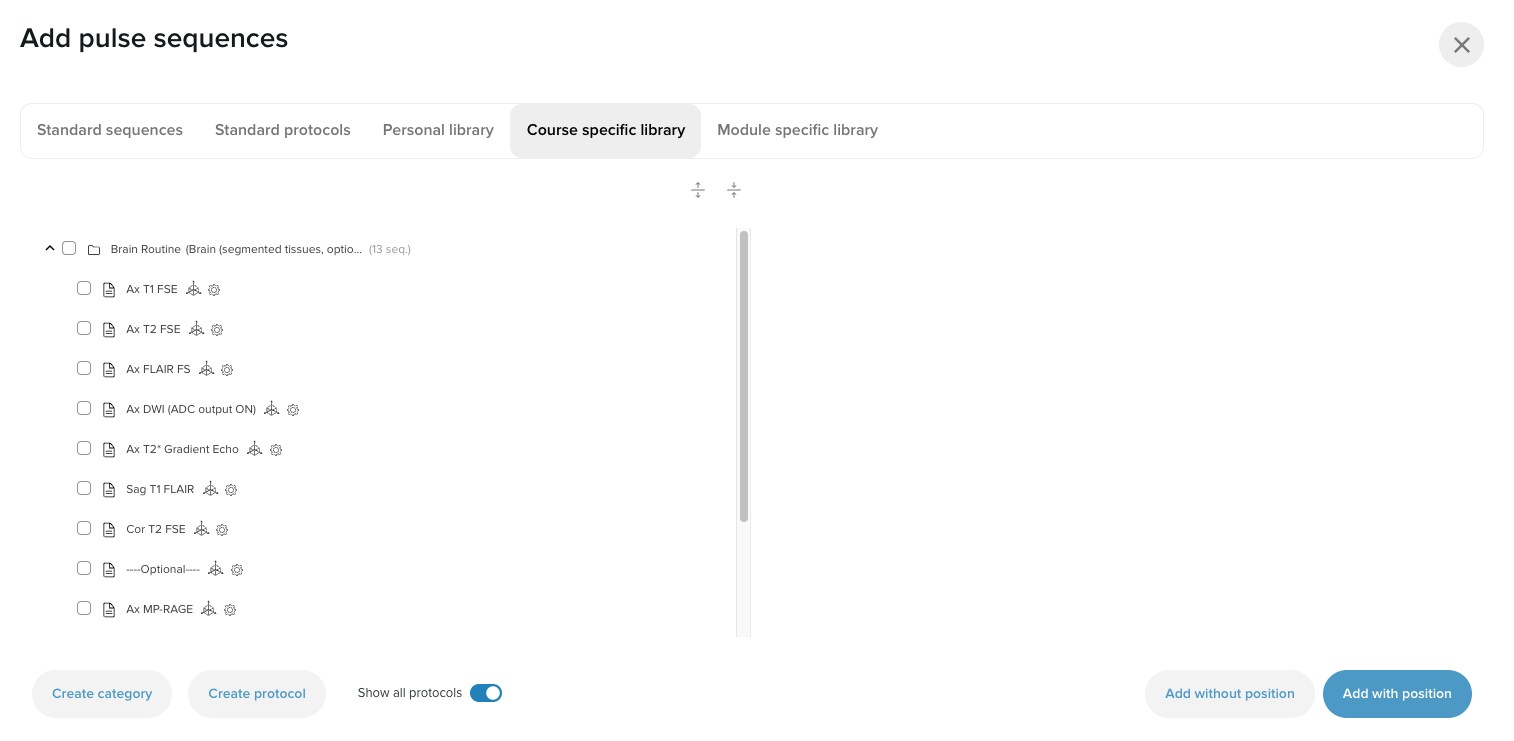Click position icon for Ax T2* Gradient Echo
The width and height of the screenshot is (1514, 741).
tap(255, 449)
